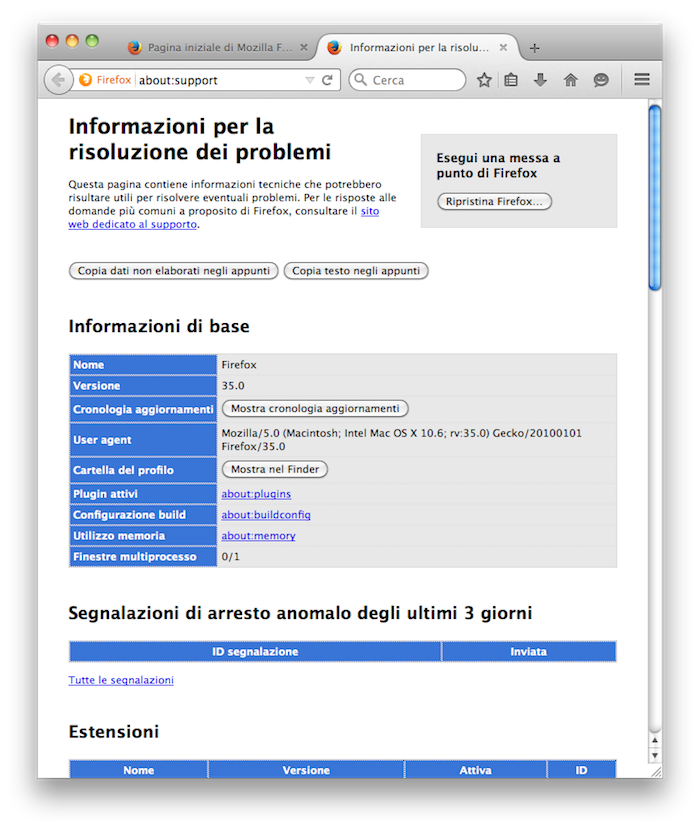Open the hamburger menu
The height and width of the screenshot is (830, 700).
(x=642, y=79)
